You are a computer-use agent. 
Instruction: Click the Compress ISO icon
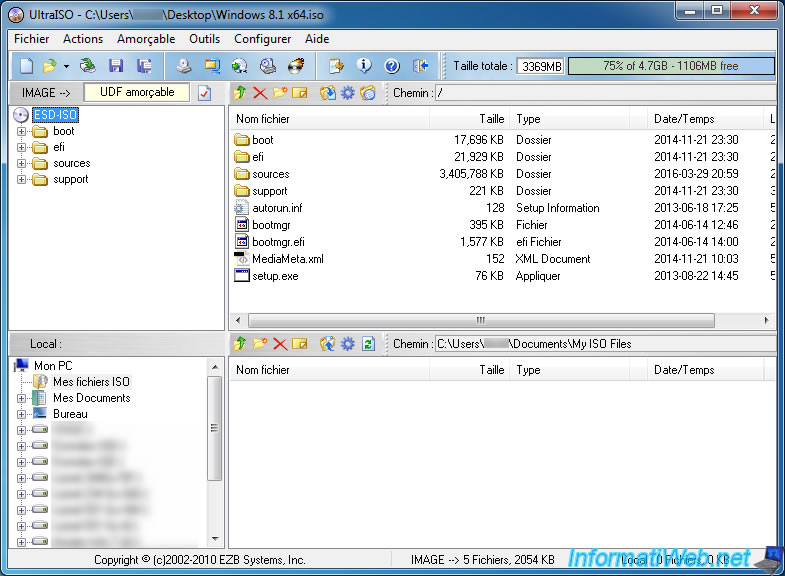pyautogui.click(x=212, y=66)
